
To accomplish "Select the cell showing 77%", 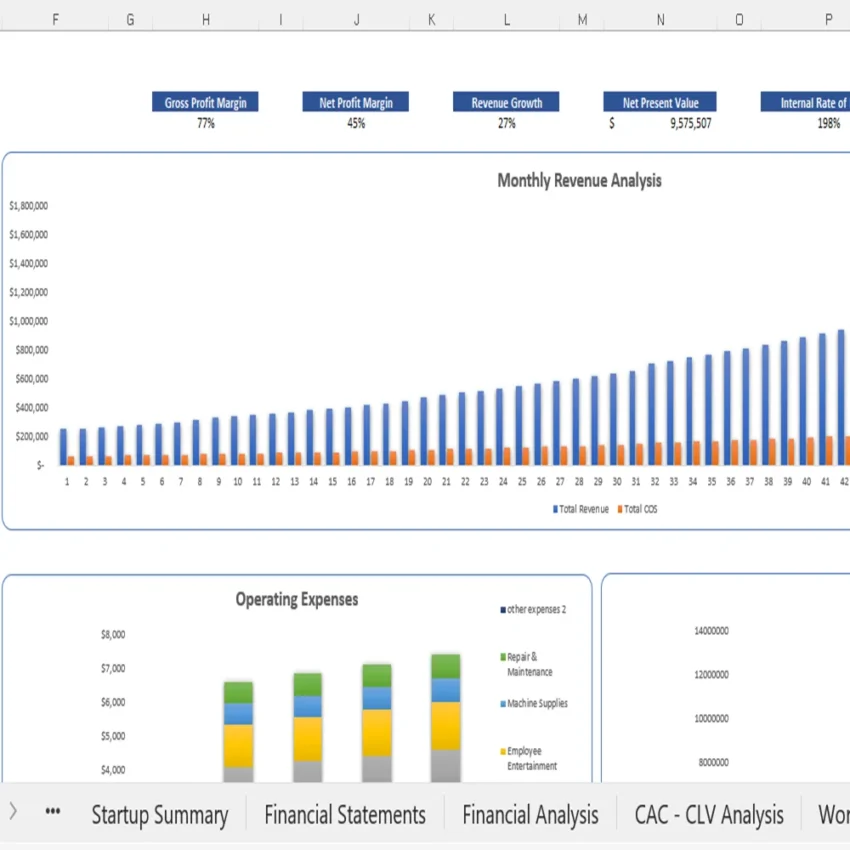I will 205,123.
